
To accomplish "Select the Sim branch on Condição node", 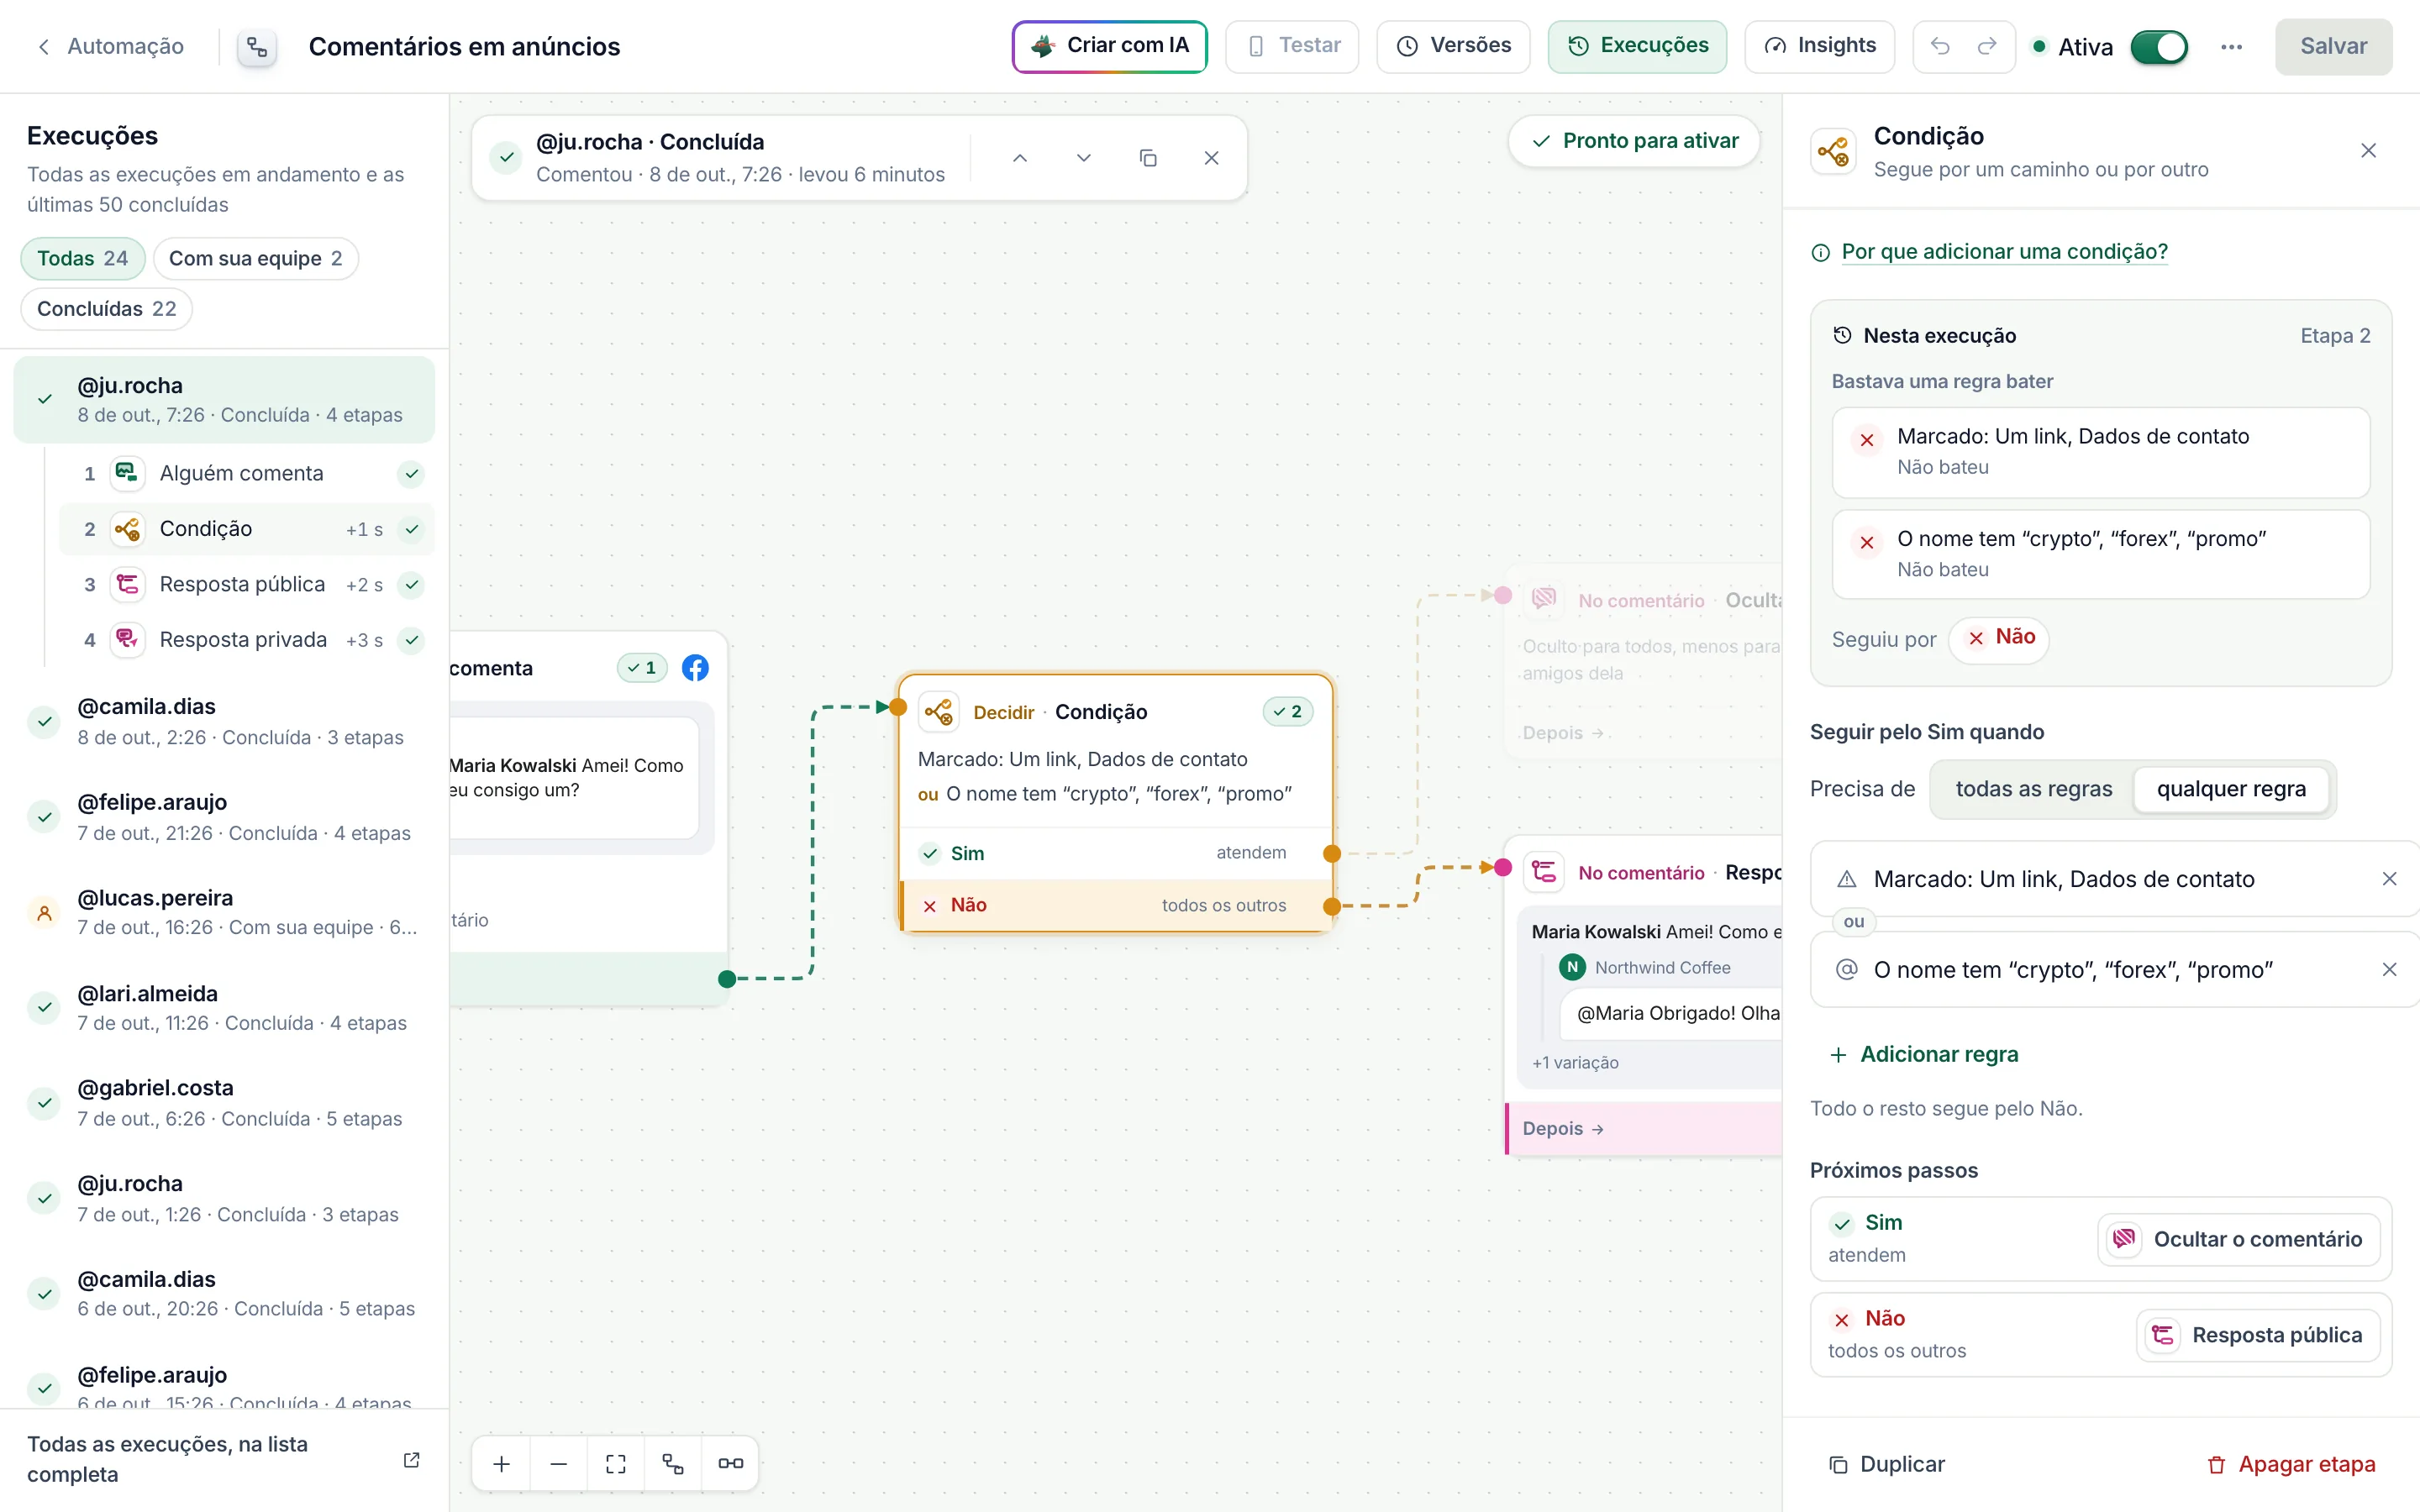I will (x=1116, y=853).
